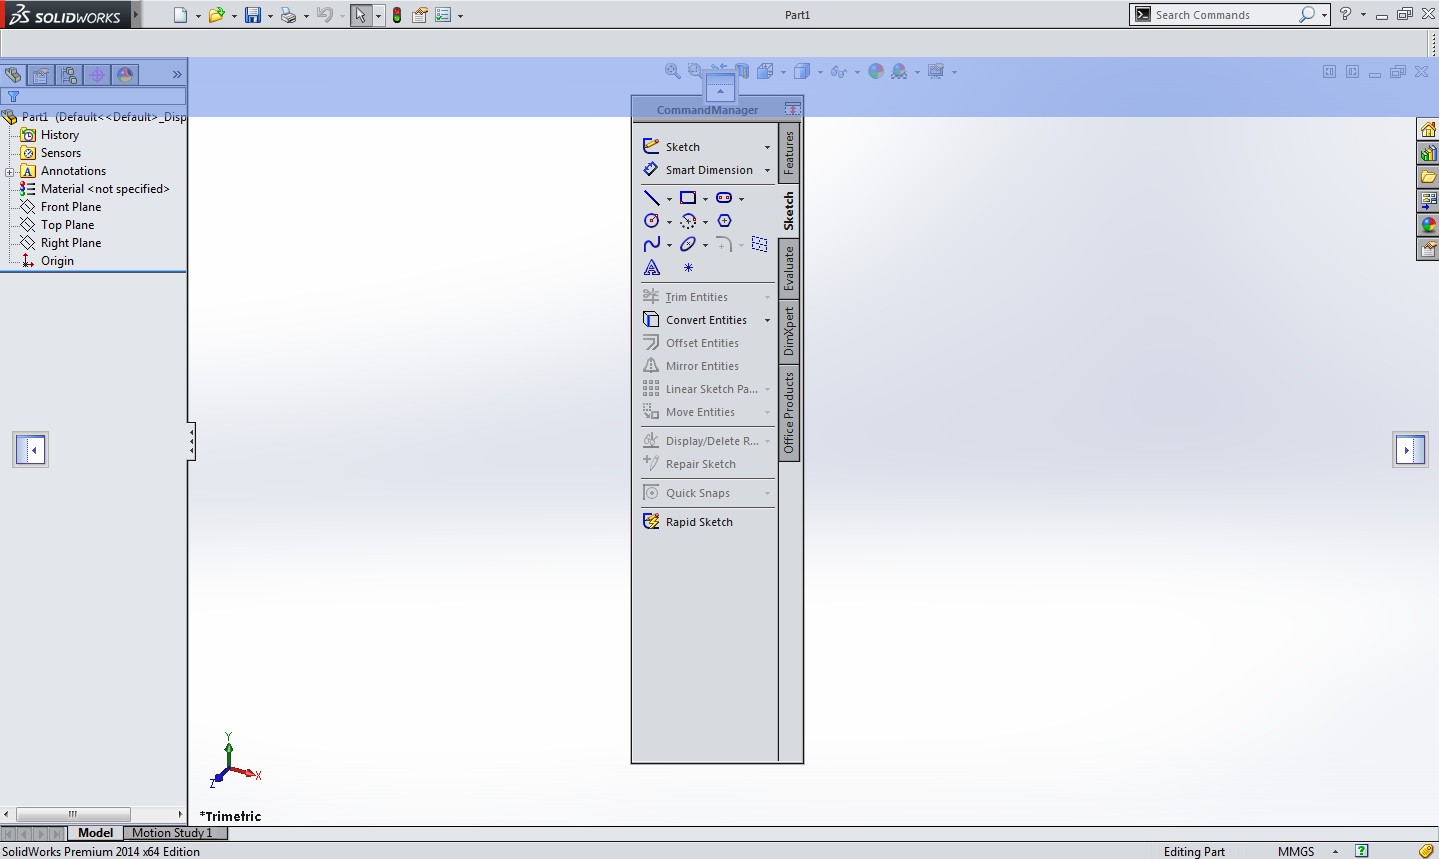Open the Options checklist icon
This screenshot has height=859, width=1439.
443,15
